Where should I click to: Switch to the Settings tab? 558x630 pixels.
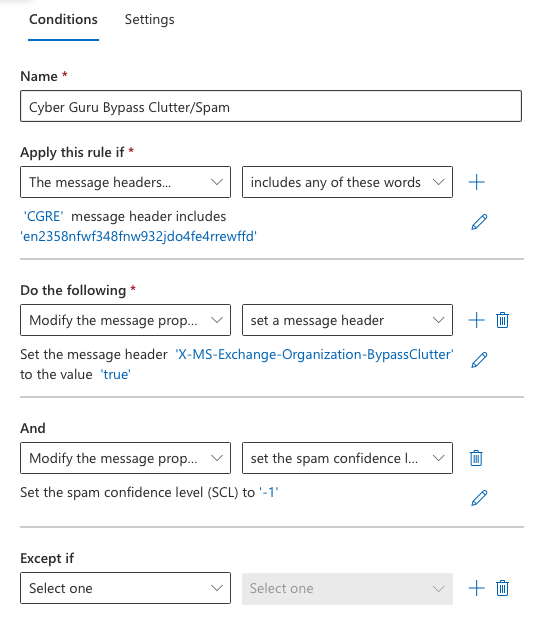click(149, 20)
